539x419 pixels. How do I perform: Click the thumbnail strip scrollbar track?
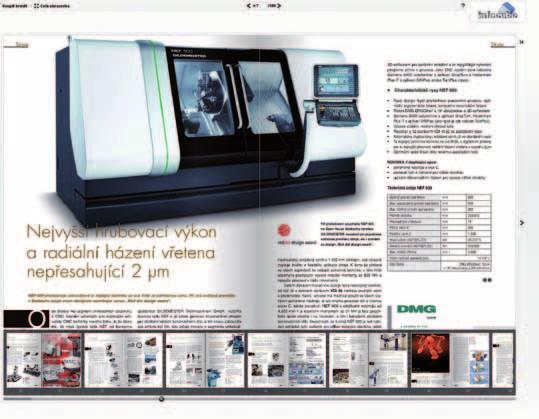[260, 399]
